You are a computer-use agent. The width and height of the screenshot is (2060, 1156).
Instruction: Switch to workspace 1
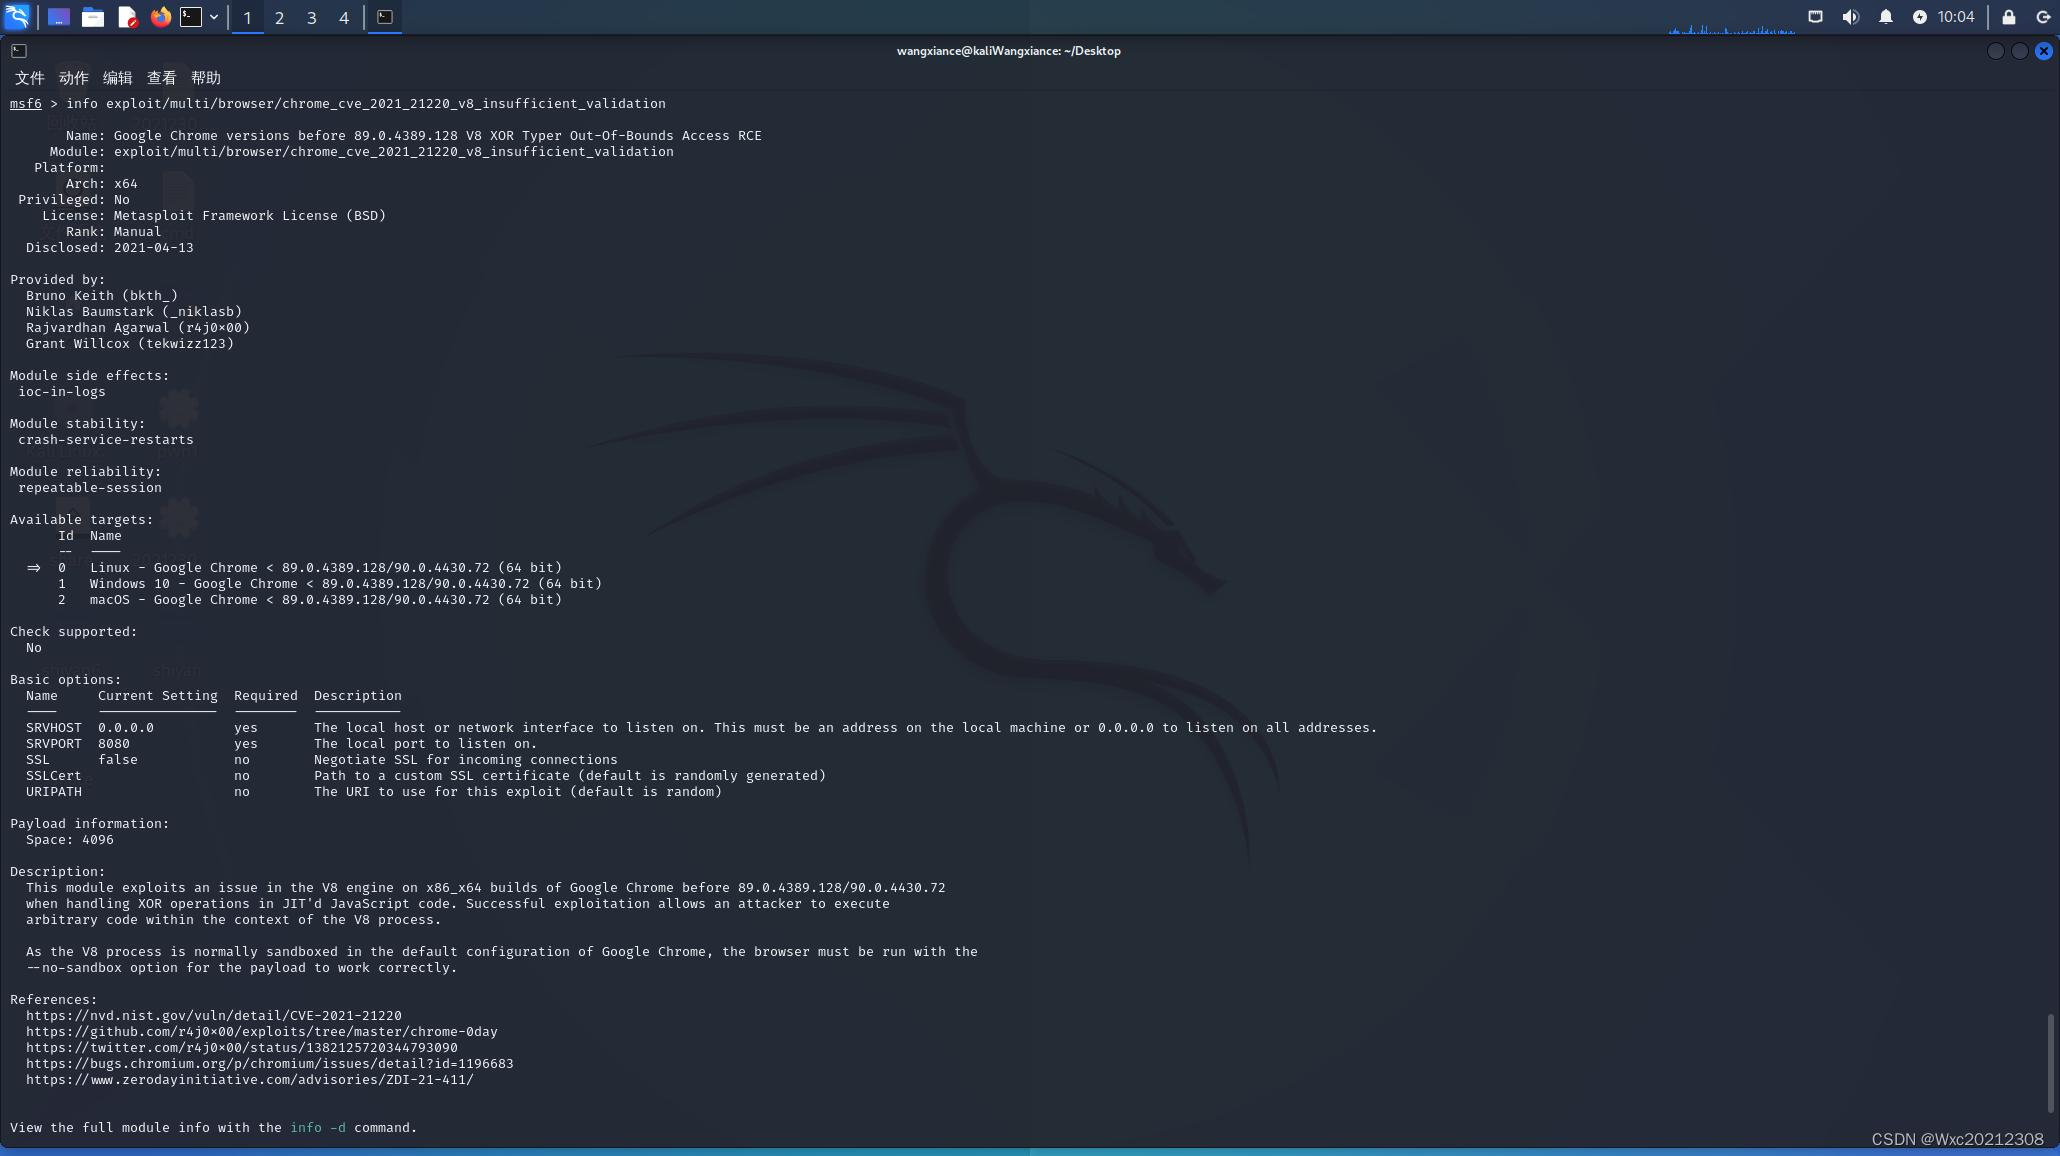pyautogui.click(x=247, y=17)
